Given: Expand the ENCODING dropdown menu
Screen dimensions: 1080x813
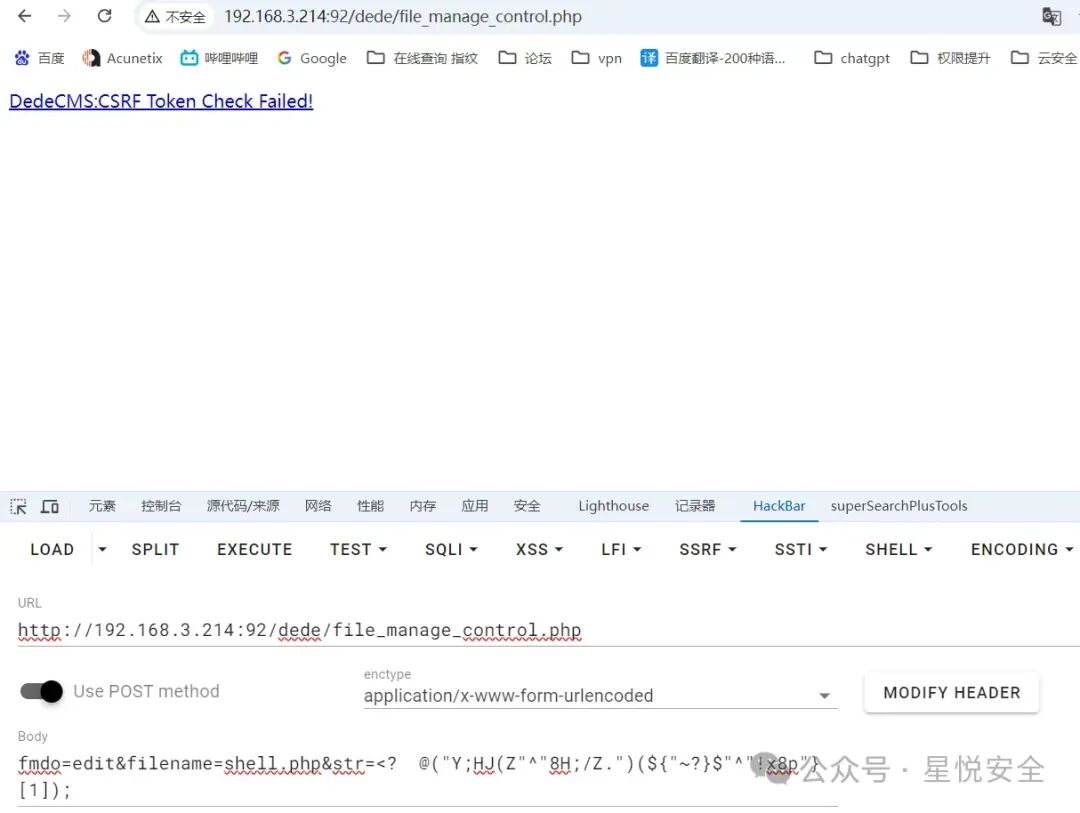Looking at the screenshot, I should (1022, 549).
